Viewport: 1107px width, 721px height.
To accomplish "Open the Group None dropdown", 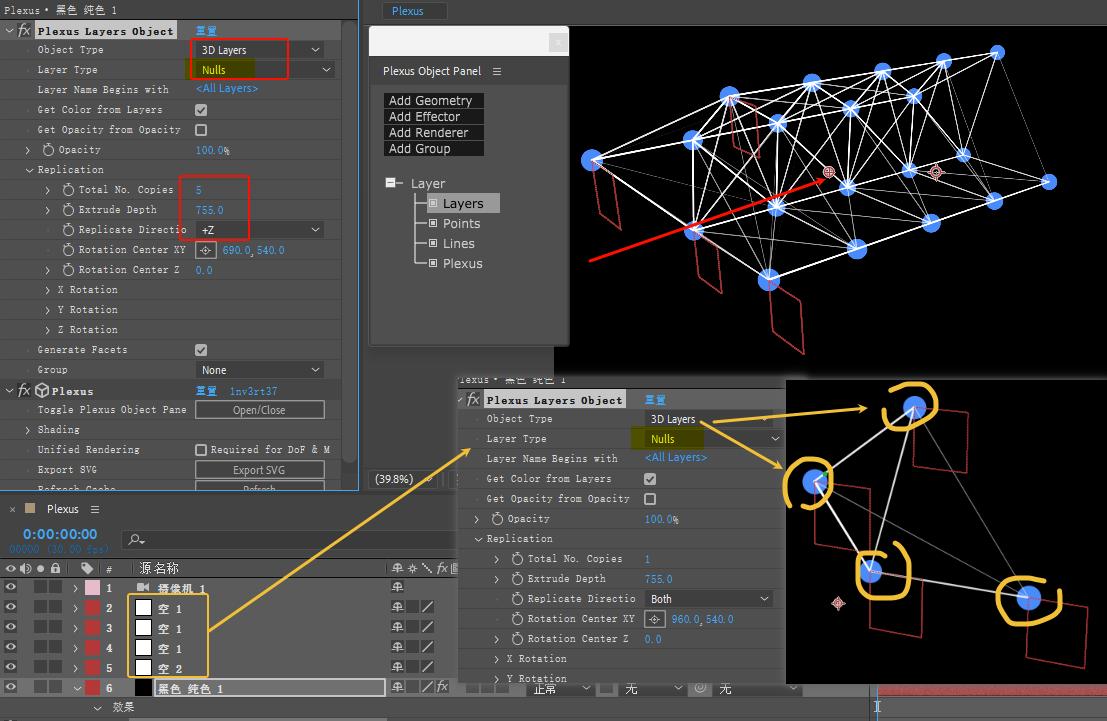I will 259,370.
